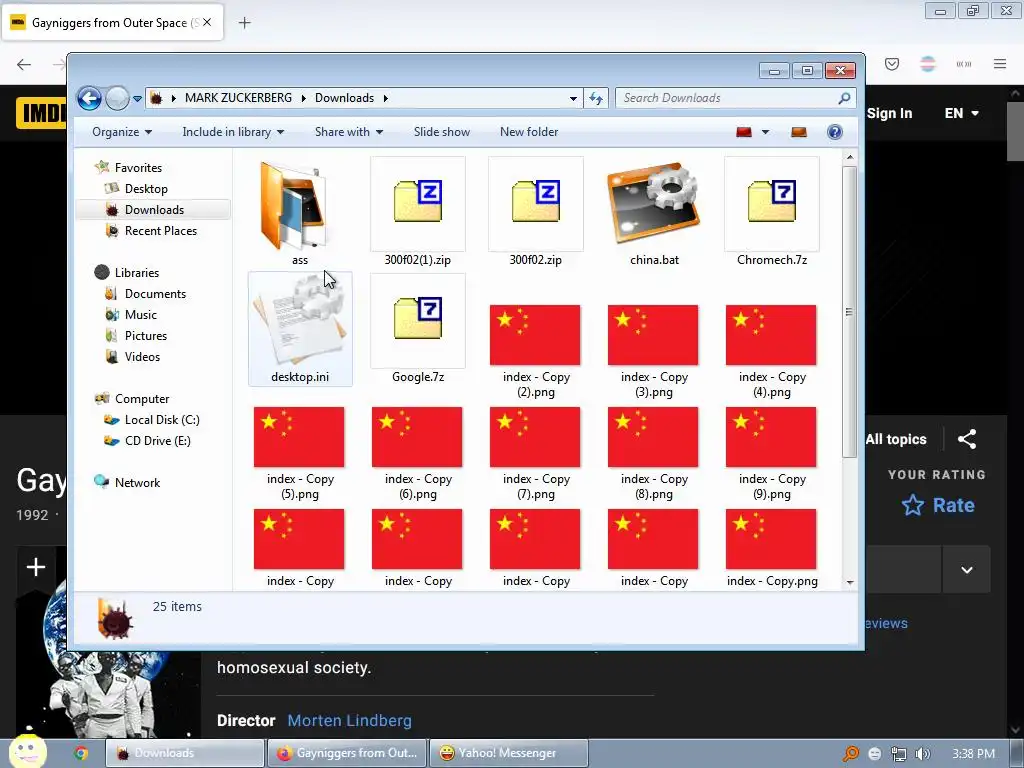Open CD Drive (E:)
The height and width of the screenshot is (768, 1024).
tap(157, 441)
